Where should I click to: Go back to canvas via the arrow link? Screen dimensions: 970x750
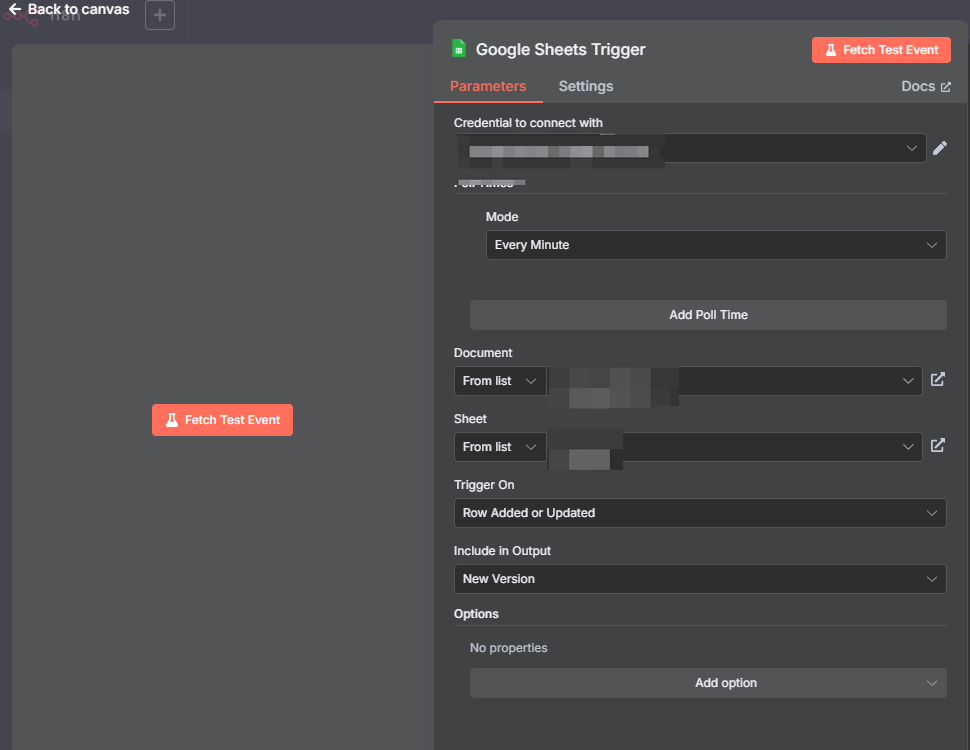[69, 9]
